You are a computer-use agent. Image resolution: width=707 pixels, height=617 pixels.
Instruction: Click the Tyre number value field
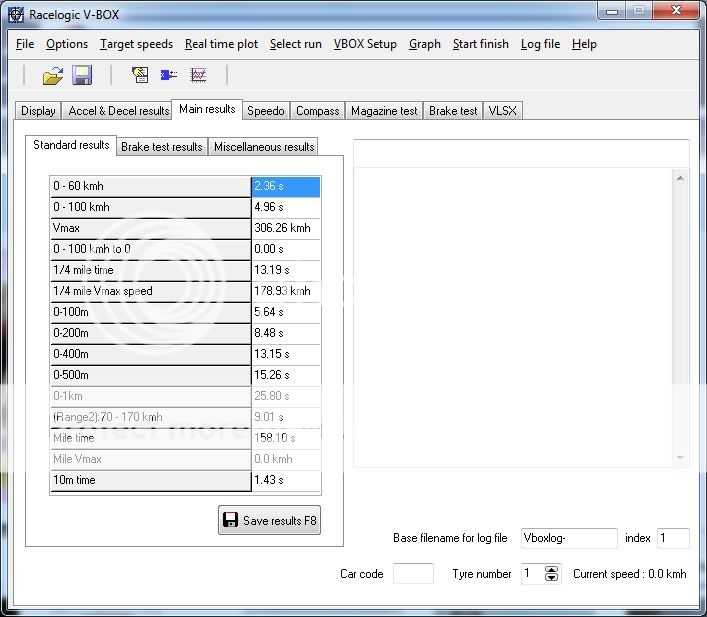pos(533,574)
